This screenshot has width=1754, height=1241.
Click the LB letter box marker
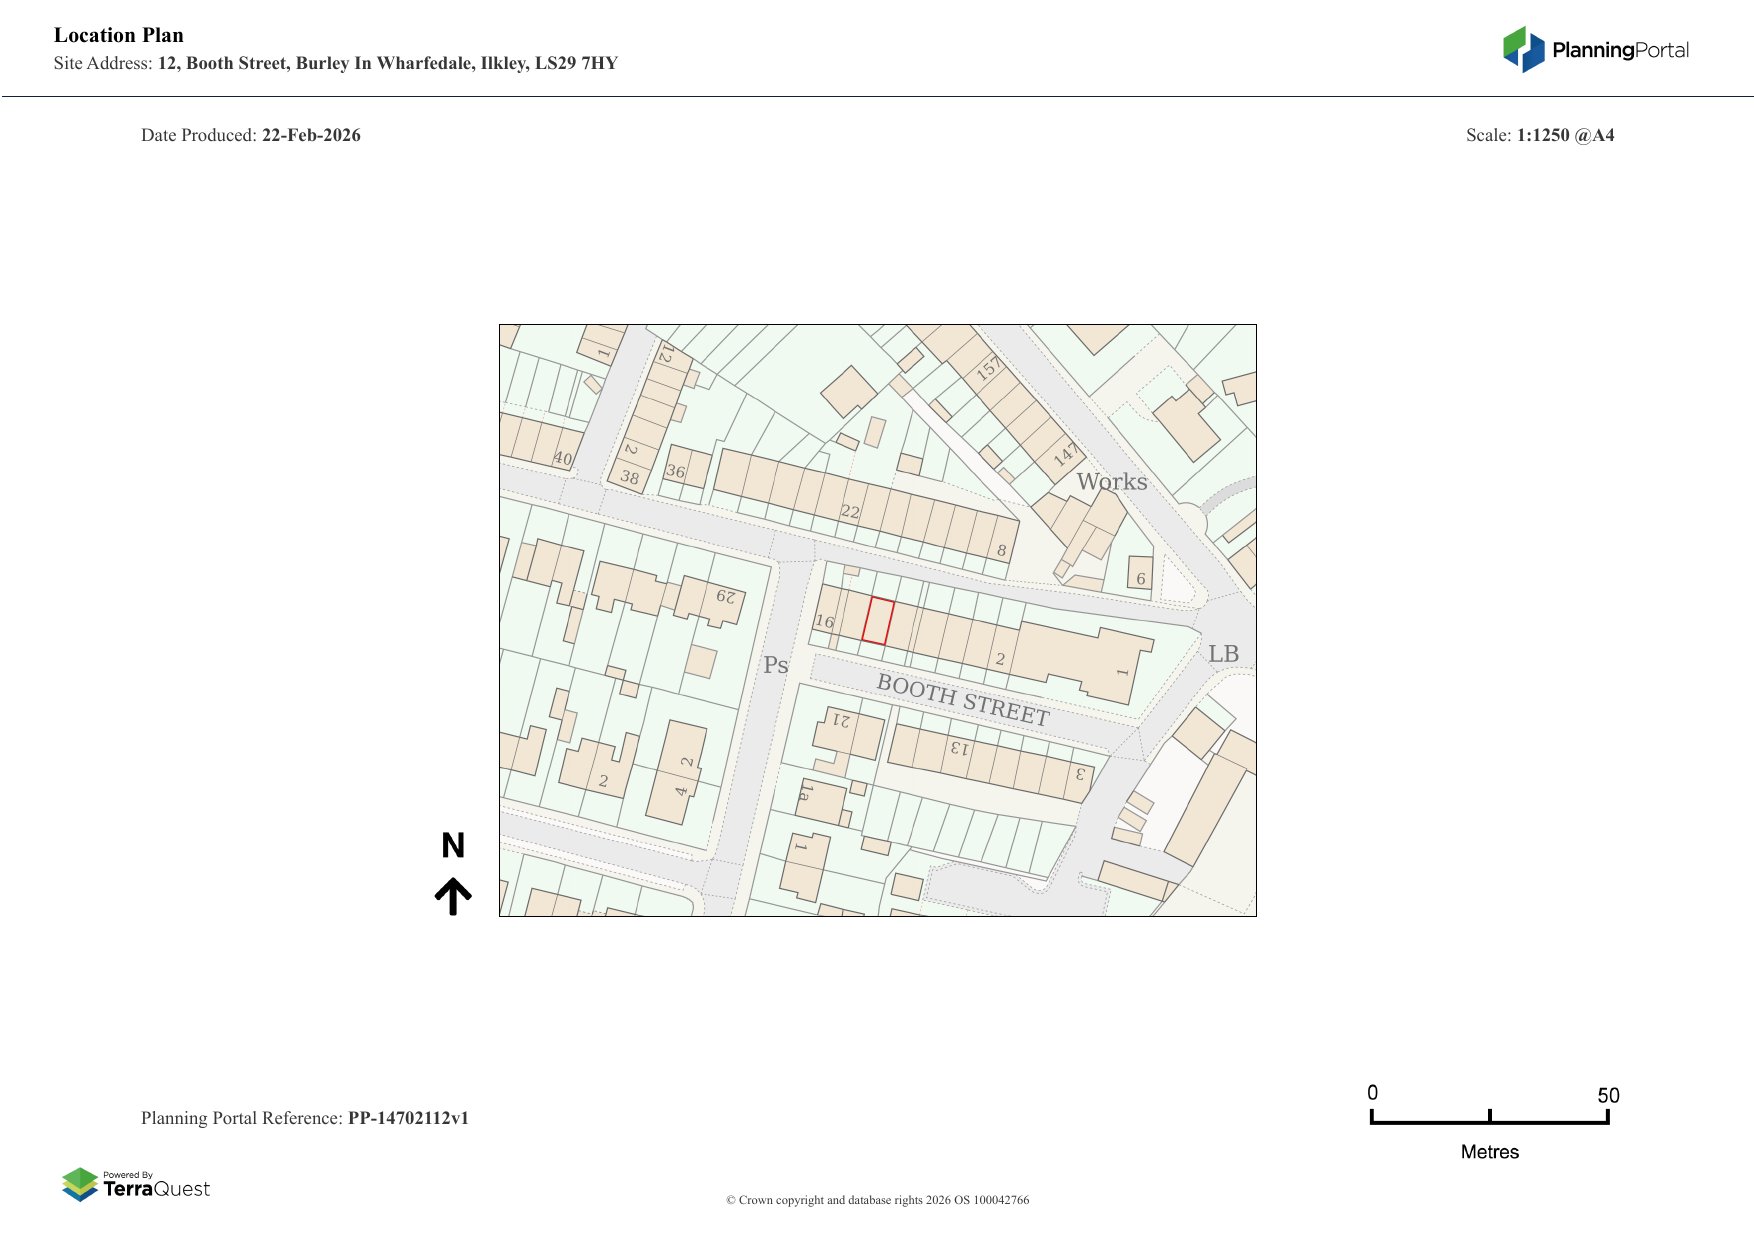click(x=1223, y=654)
